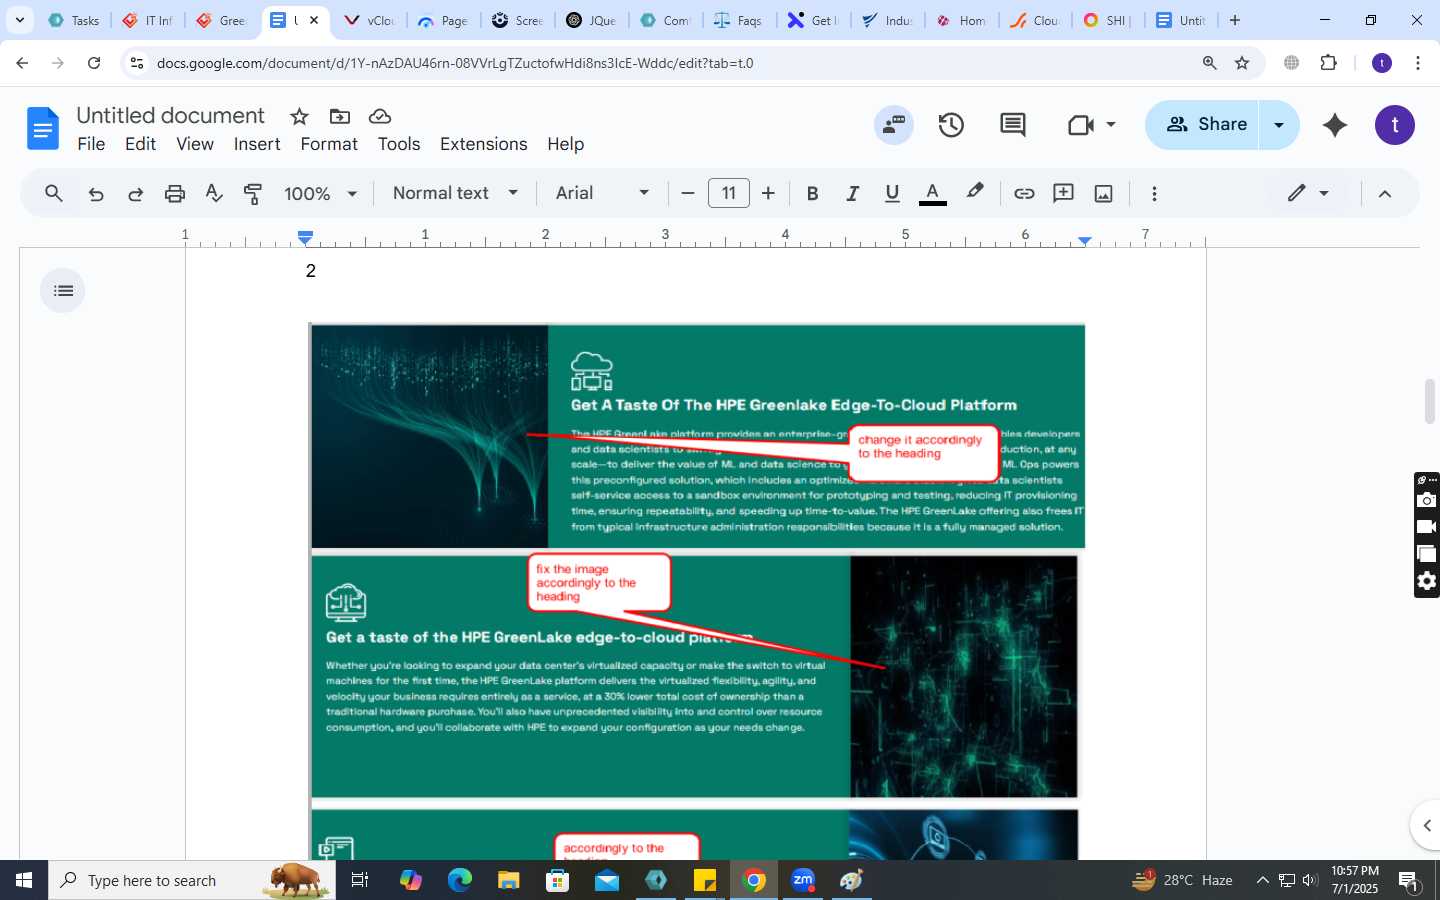Open the More toolbar options dots
Screen dimensions: 1440x900
pyautogui.click(x=1154, y=193)
